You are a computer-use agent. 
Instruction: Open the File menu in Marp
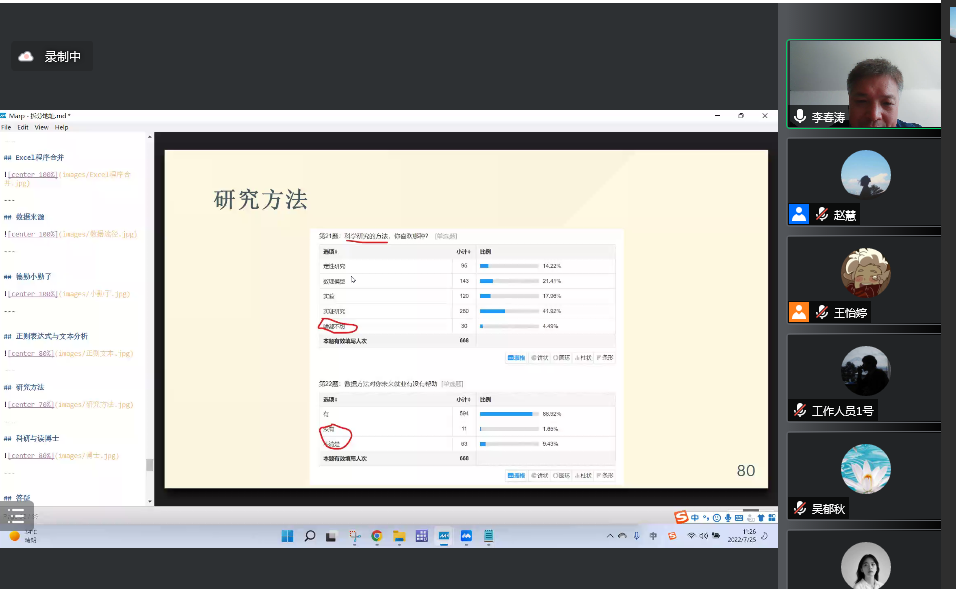pos(6,127)
